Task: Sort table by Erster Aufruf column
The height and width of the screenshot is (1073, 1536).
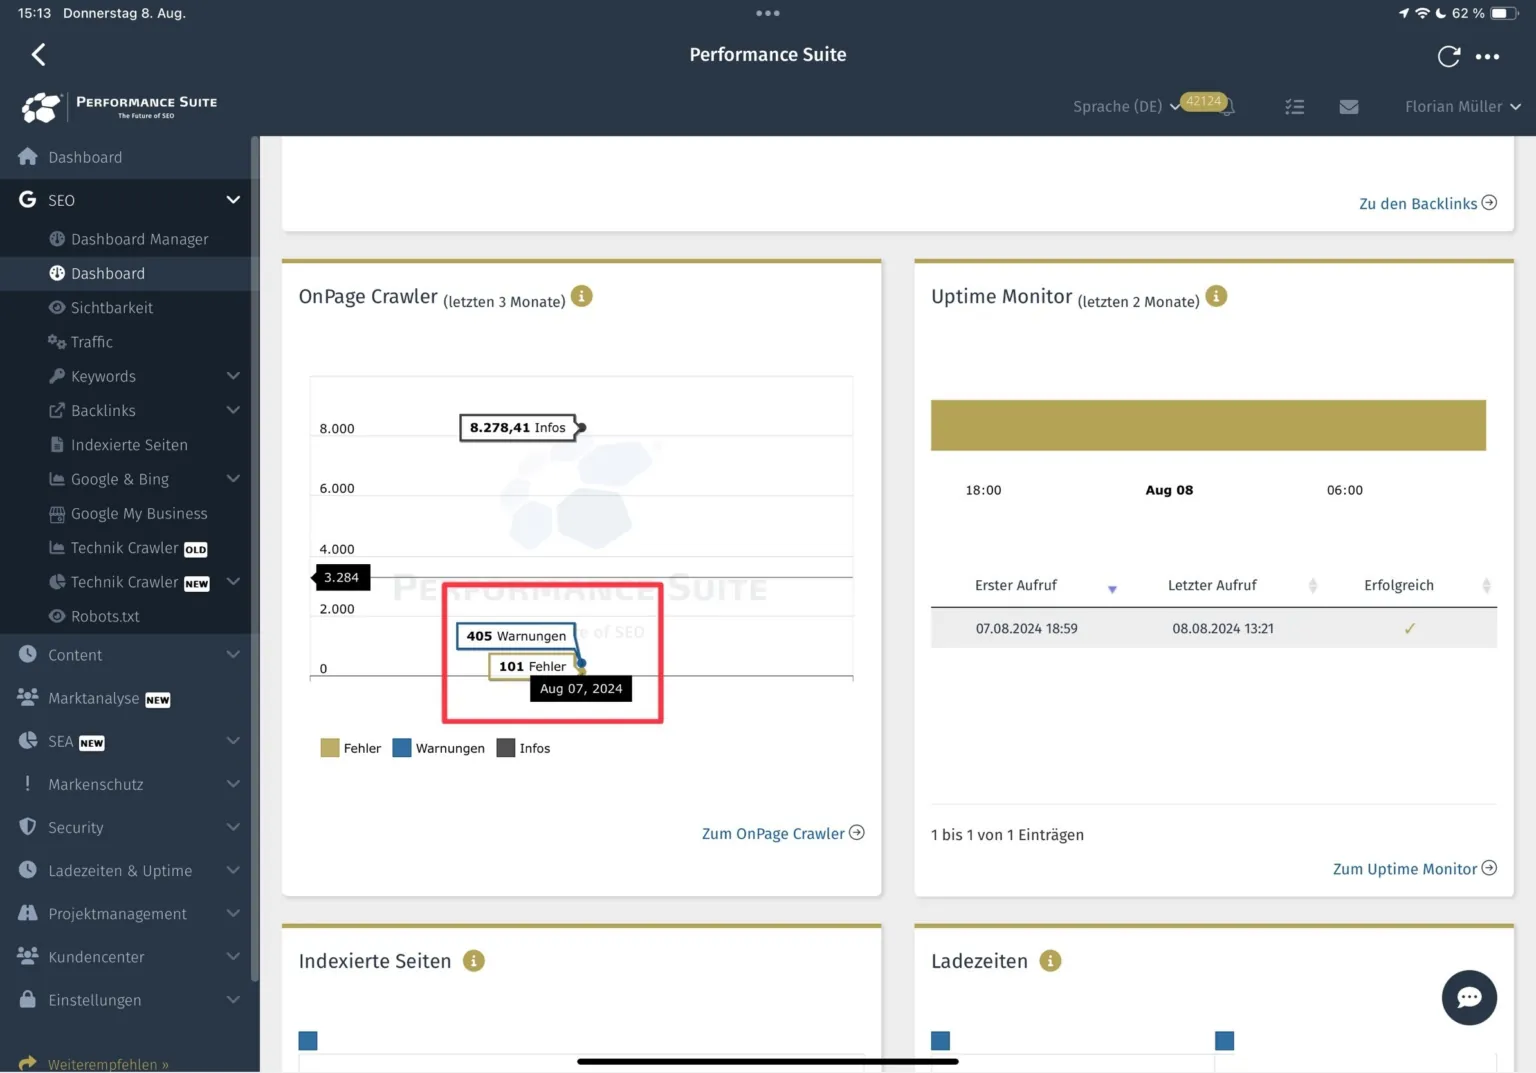Action: 1016,586
